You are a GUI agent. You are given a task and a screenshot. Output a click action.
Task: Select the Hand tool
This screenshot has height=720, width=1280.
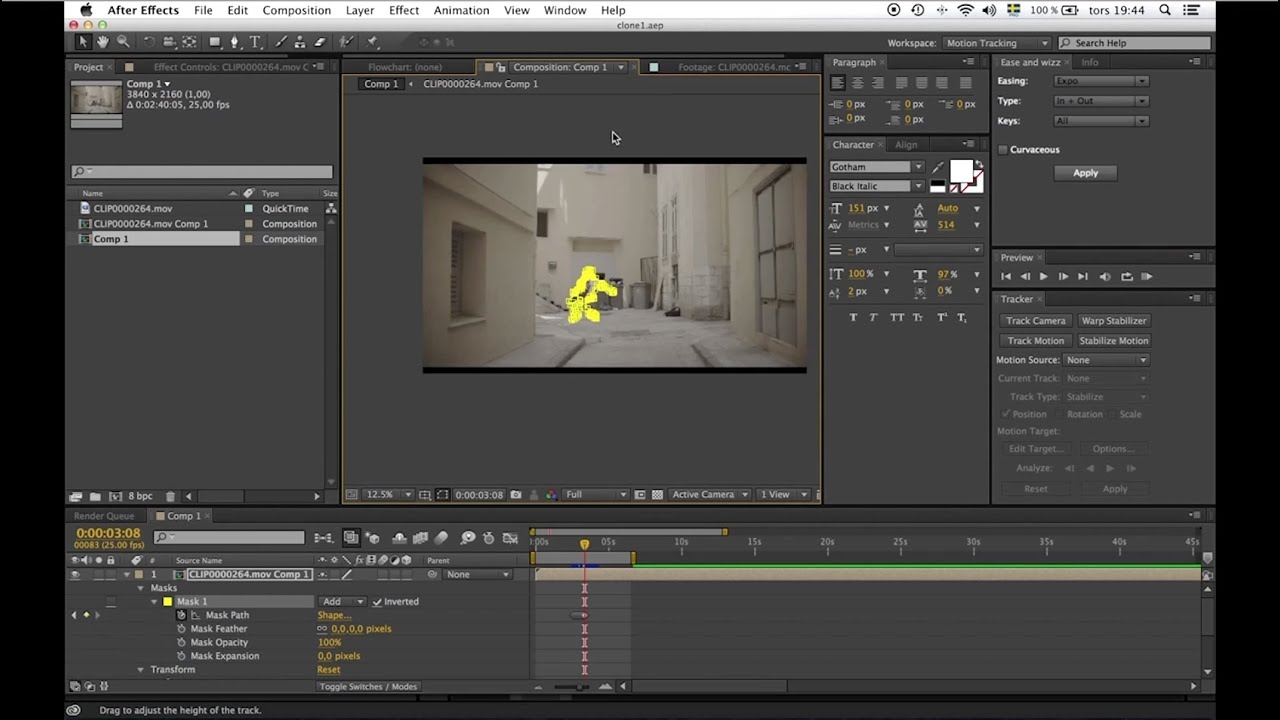[x=102, y=42]
